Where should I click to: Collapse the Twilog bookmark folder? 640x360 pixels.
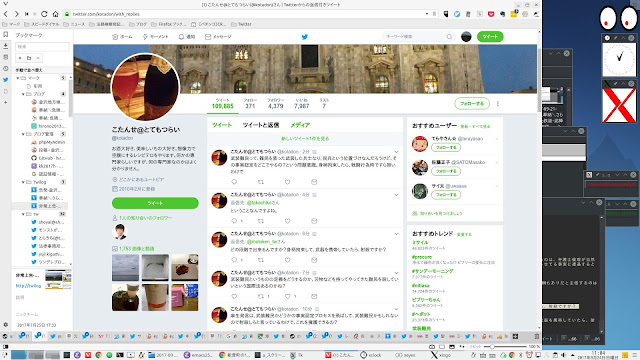pyautogui.click(x=23, y=182)
